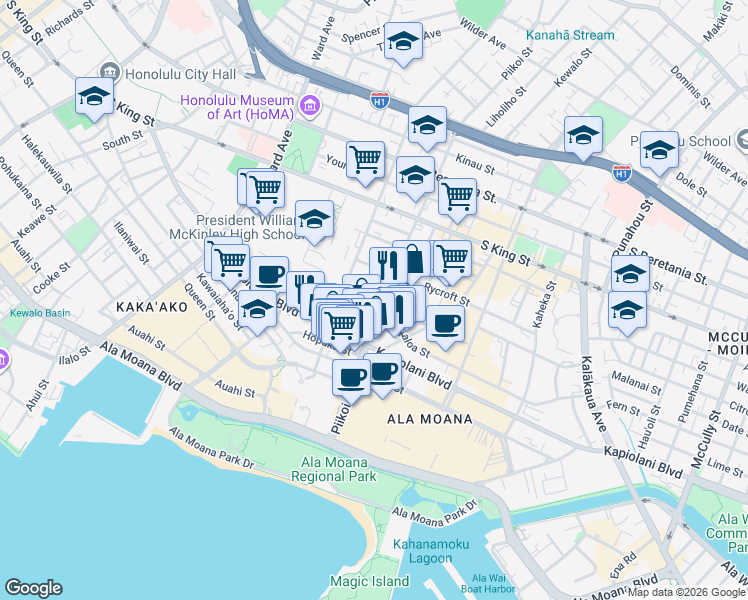
Task: Select the school marker beside South St
Action: (94, 97)
